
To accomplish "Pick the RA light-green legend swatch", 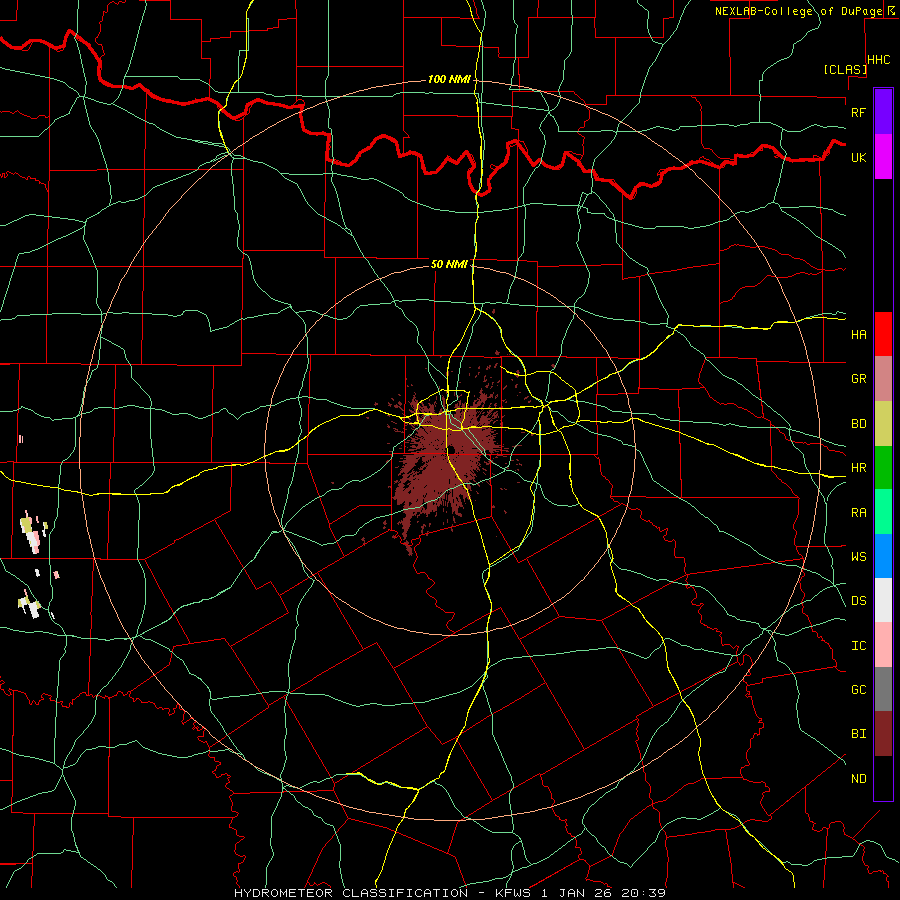I will click(x=883, y=512).
